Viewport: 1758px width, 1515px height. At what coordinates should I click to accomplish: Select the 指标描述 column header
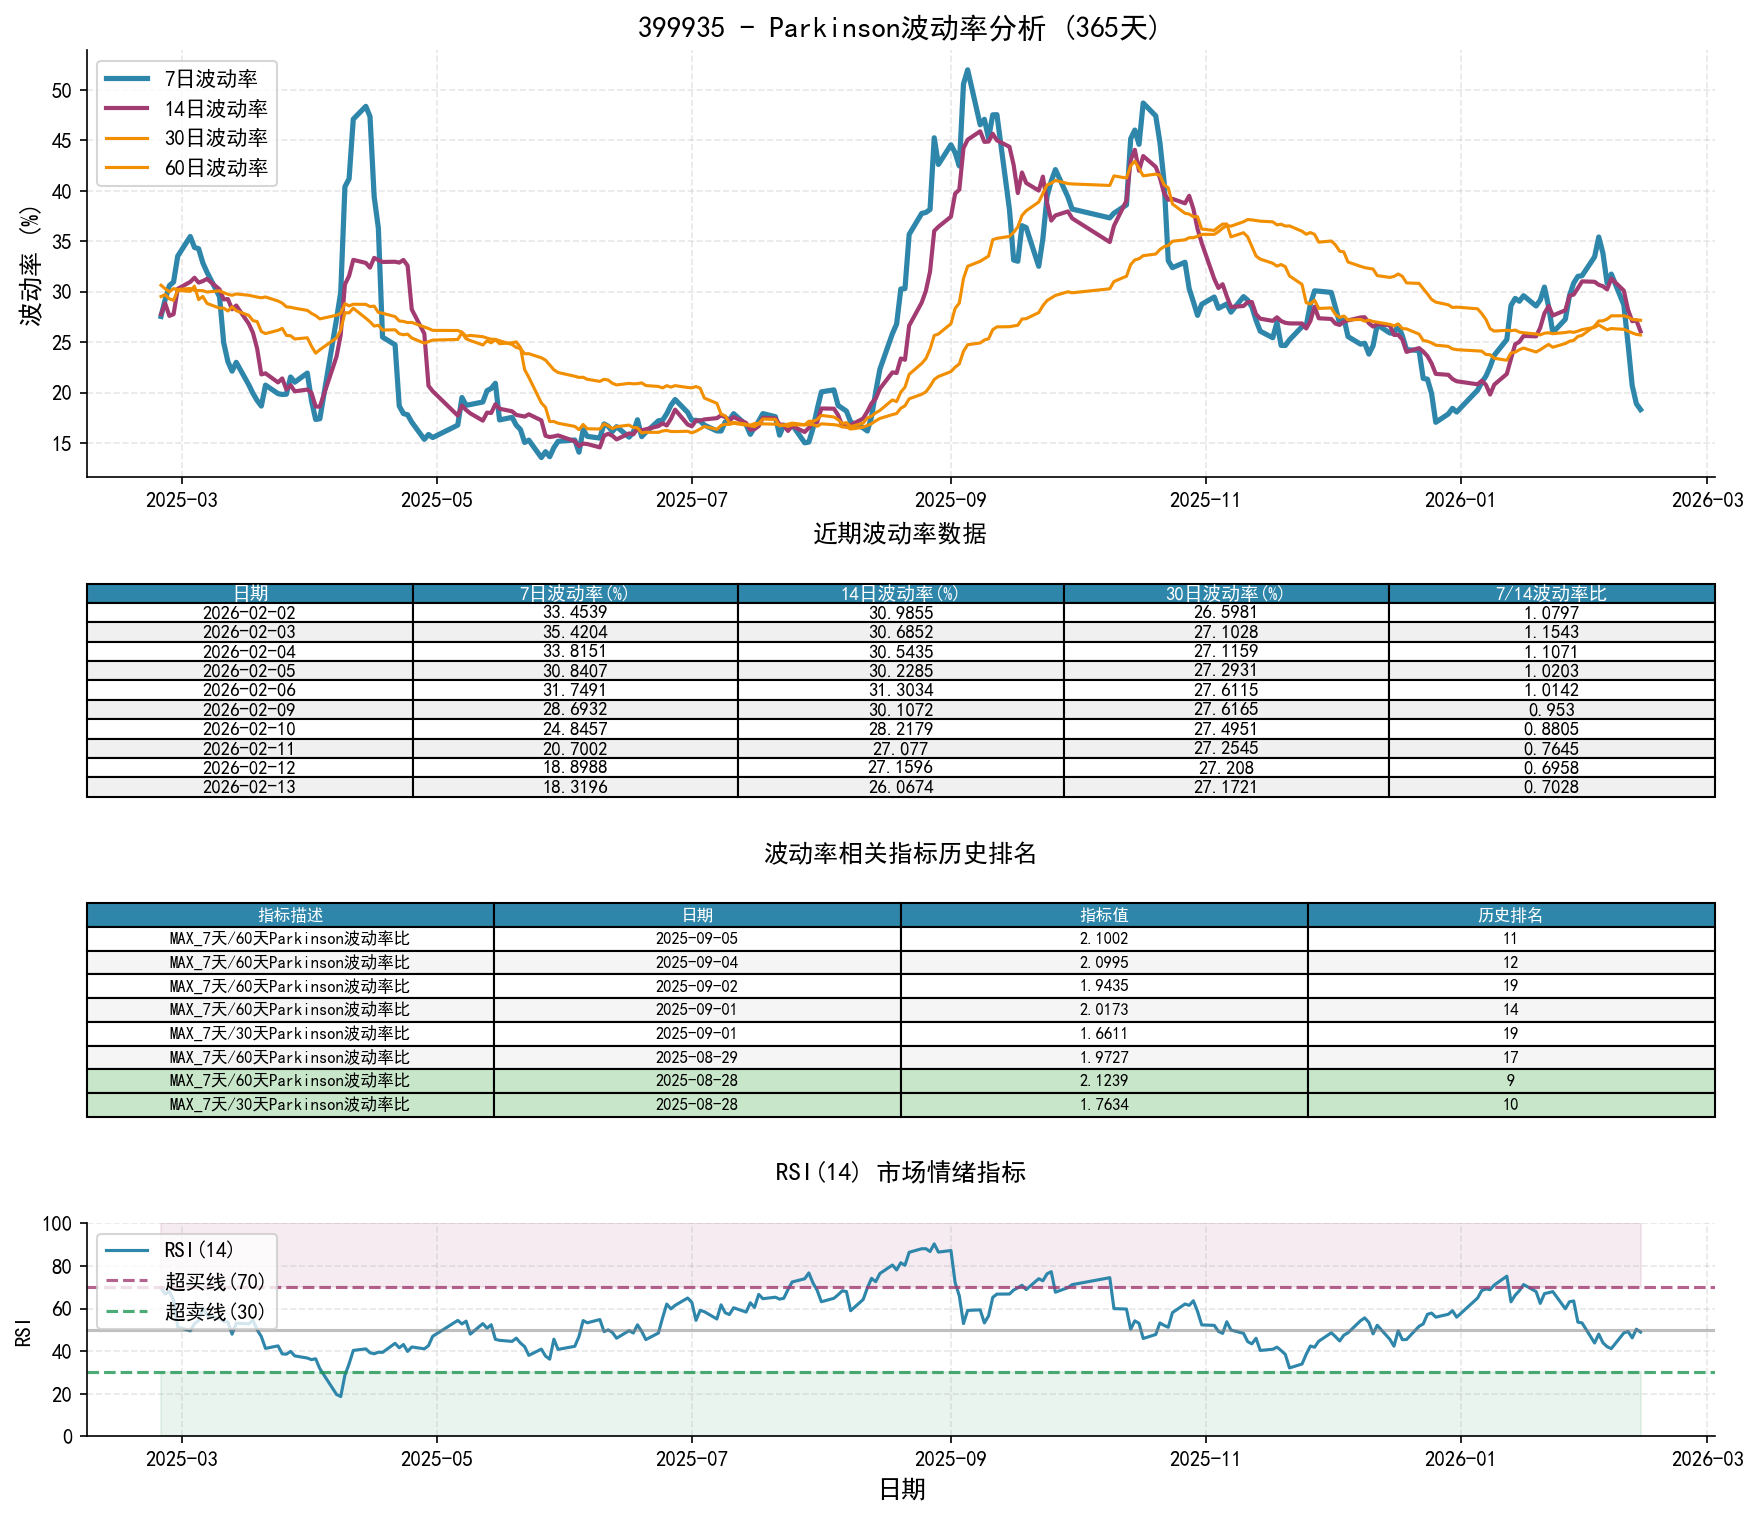pos(290,915)
